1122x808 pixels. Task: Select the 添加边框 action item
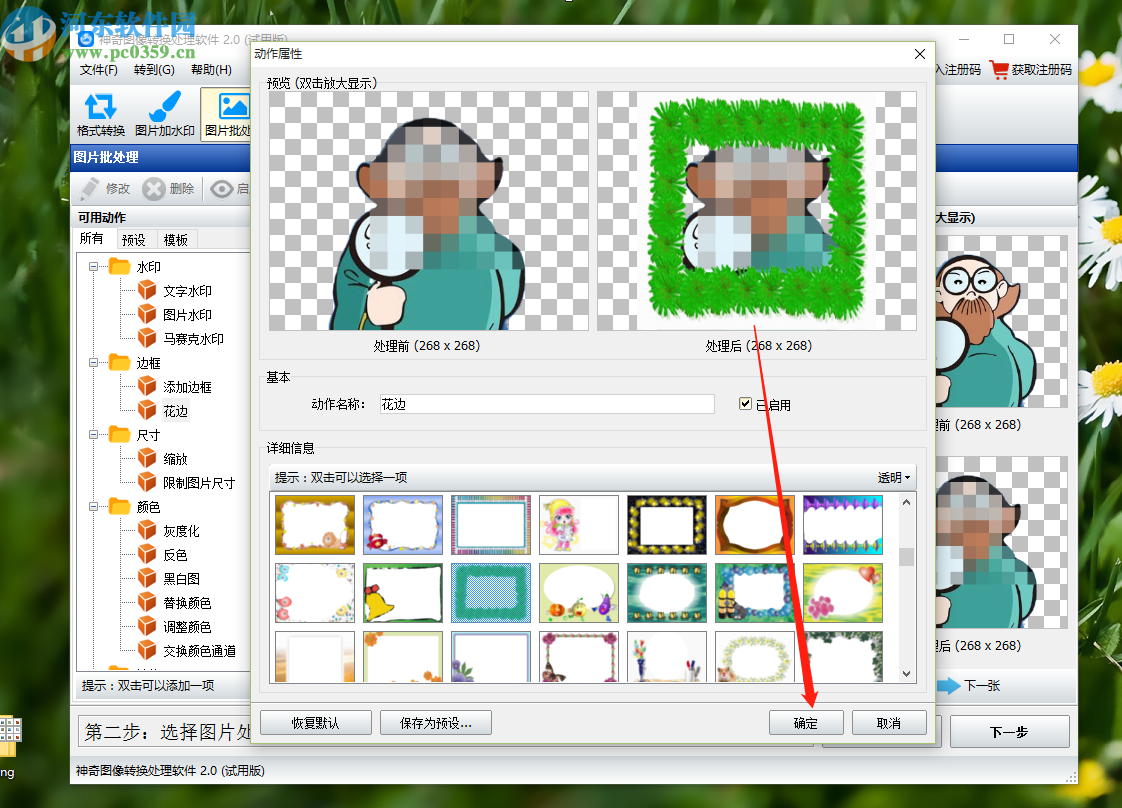pos(187,387)
